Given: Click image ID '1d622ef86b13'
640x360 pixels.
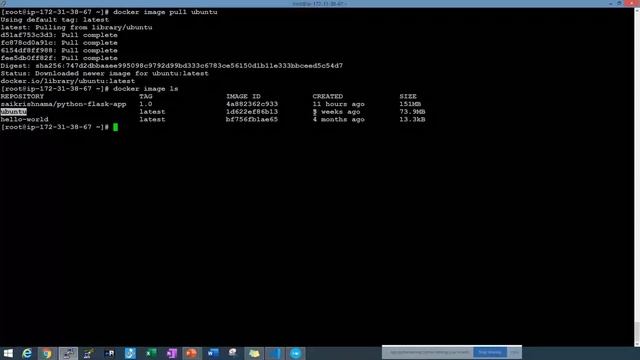Looking at the screenshot, I should point(252,112).
